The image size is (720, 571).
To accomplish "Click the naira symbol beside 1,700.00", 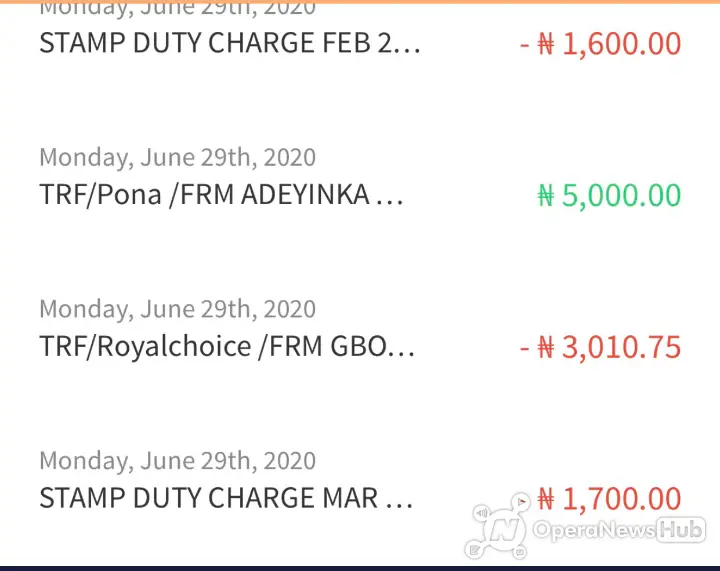I will 546,498.
